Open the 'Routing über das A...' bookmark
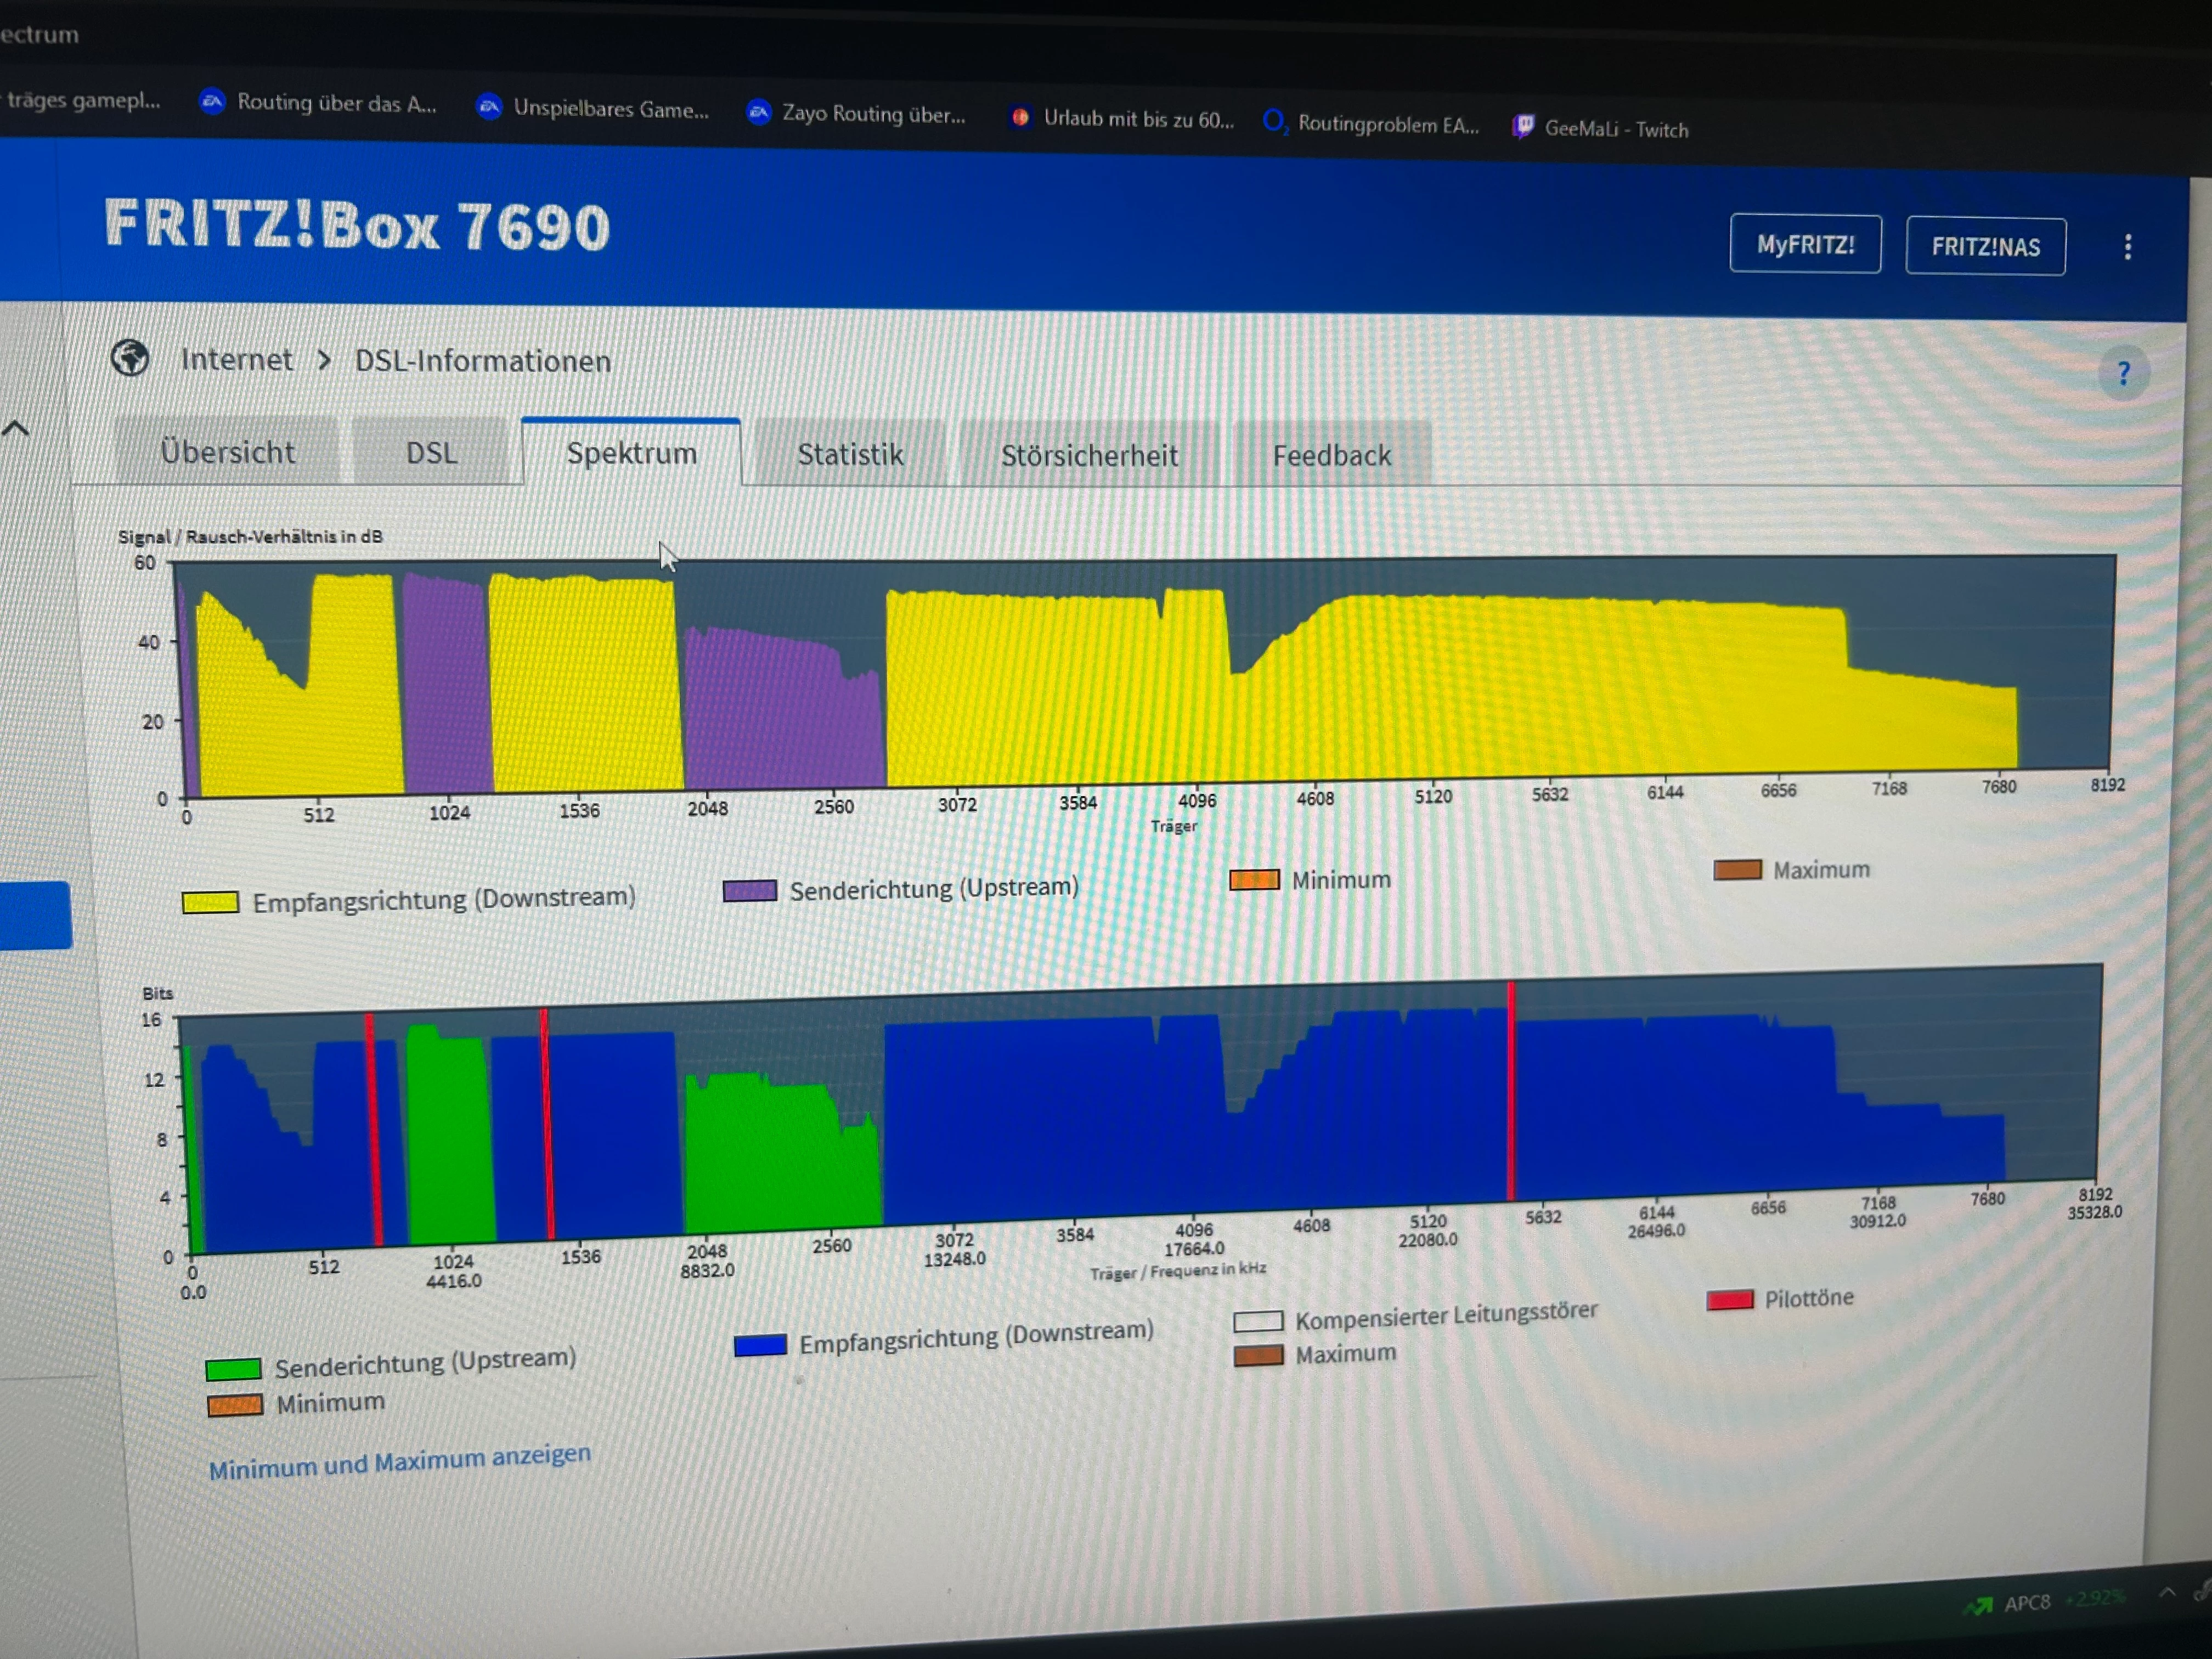This screenshot has height=1659, width=2212. click(319, 103)
